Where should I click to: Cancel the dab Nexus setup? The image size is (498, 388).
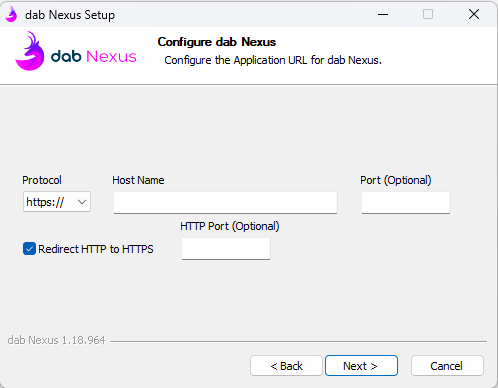[447, 366]
